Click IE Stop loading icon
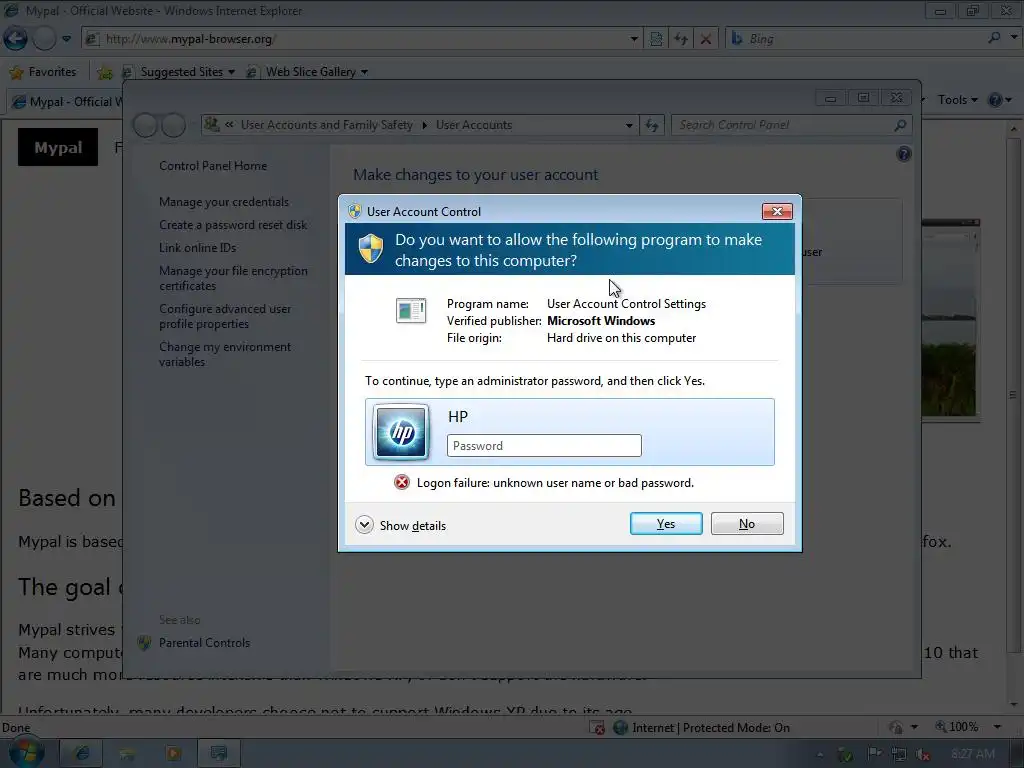 coord(706,39)
